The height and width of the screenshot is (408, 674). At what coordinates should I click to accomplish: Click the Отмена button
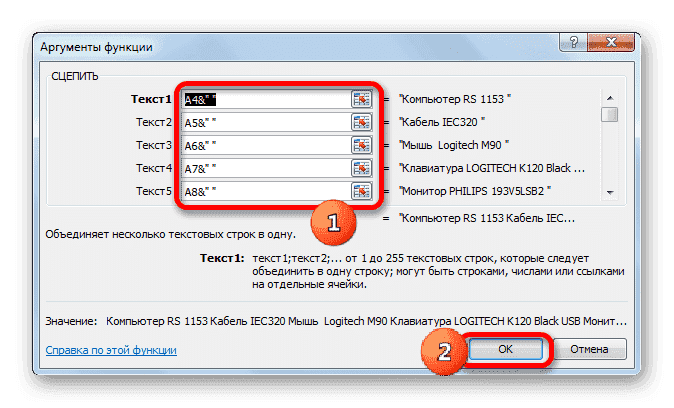589,349
